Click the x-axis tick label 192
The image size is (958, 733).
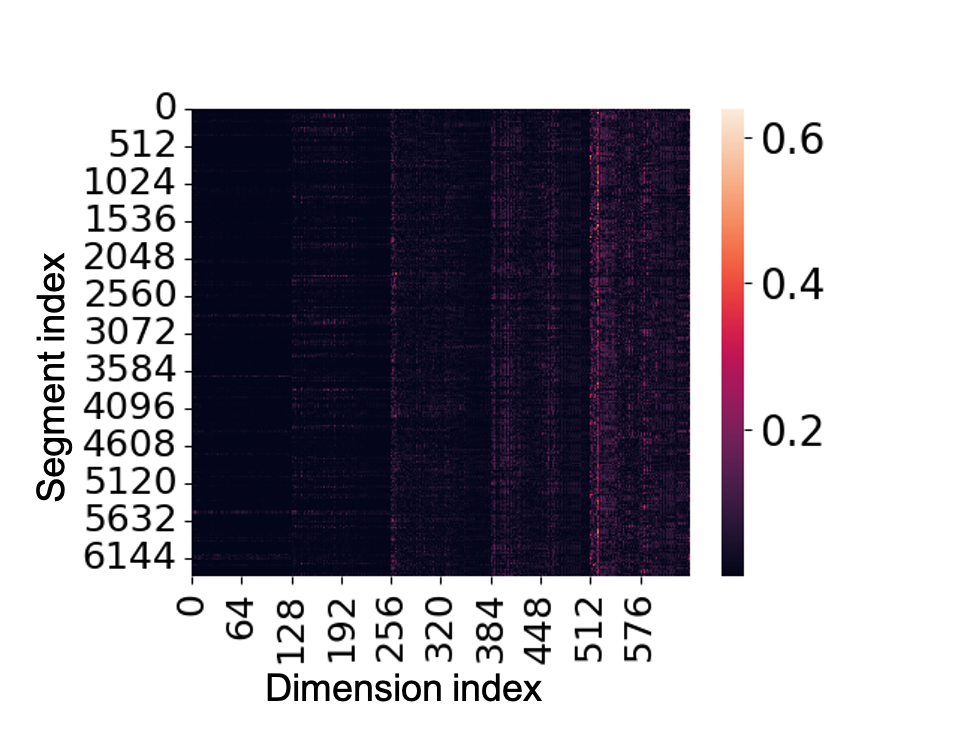pyautogui.click(x=342, y=631)
